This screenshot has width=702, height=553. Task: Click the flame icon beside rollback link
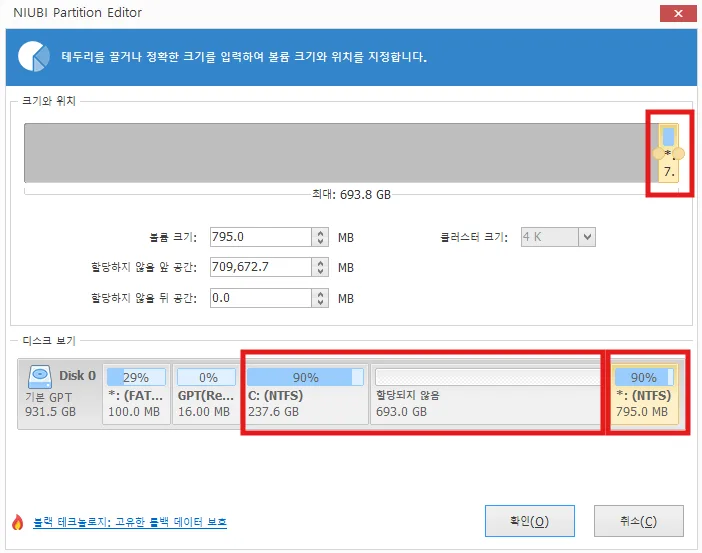point(17,522)
